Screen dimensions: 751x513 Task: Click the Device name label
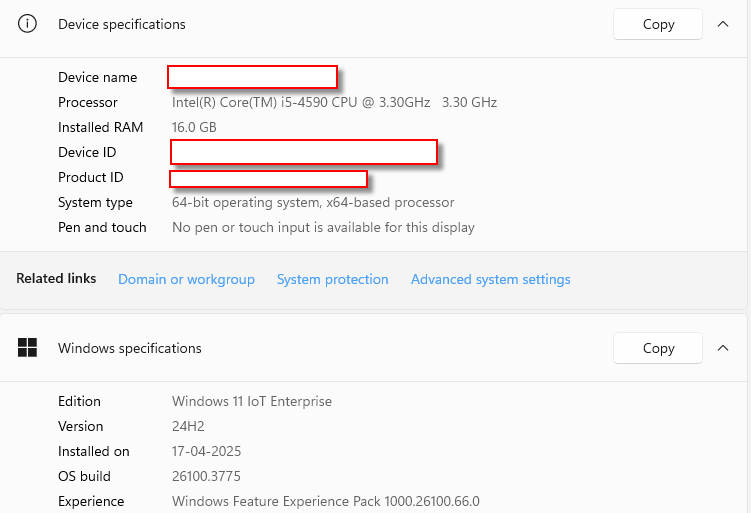click(98, 77)
